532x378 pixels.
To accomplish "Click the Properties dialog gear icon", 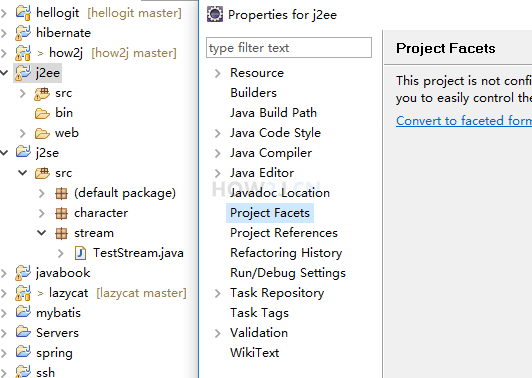I will point(215,15).
